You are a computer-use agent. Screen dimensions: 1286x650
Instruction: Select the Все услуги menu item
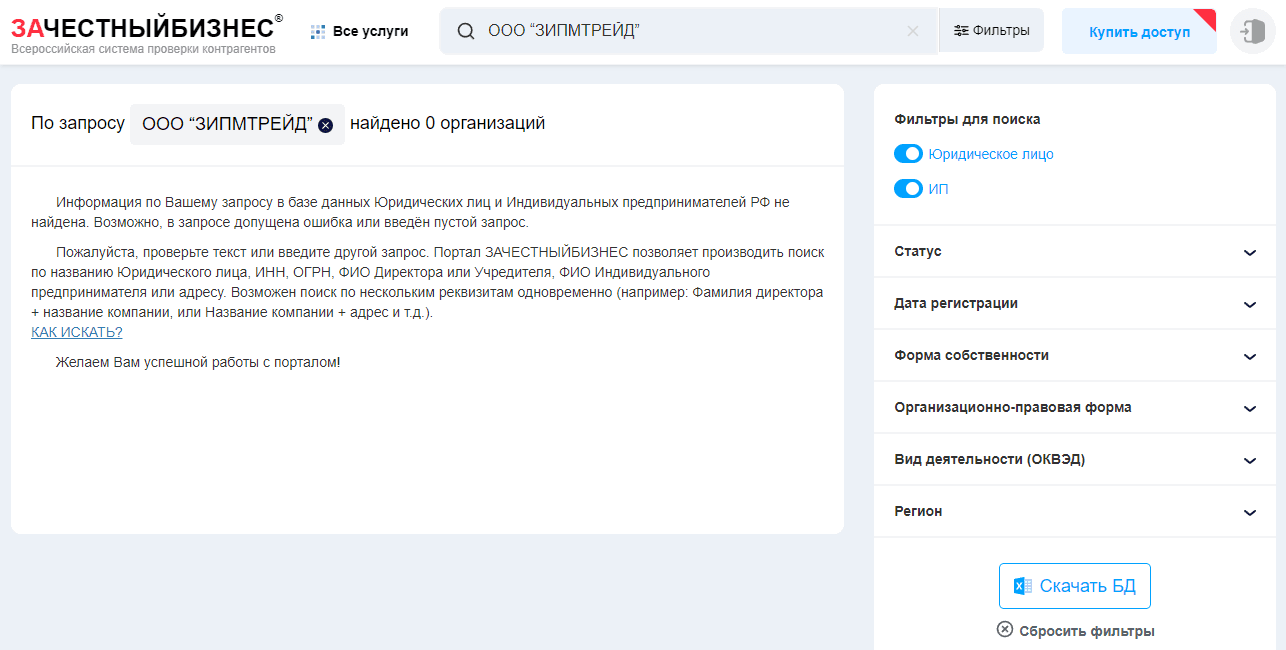pyautogui.click(x=370, y=31)
